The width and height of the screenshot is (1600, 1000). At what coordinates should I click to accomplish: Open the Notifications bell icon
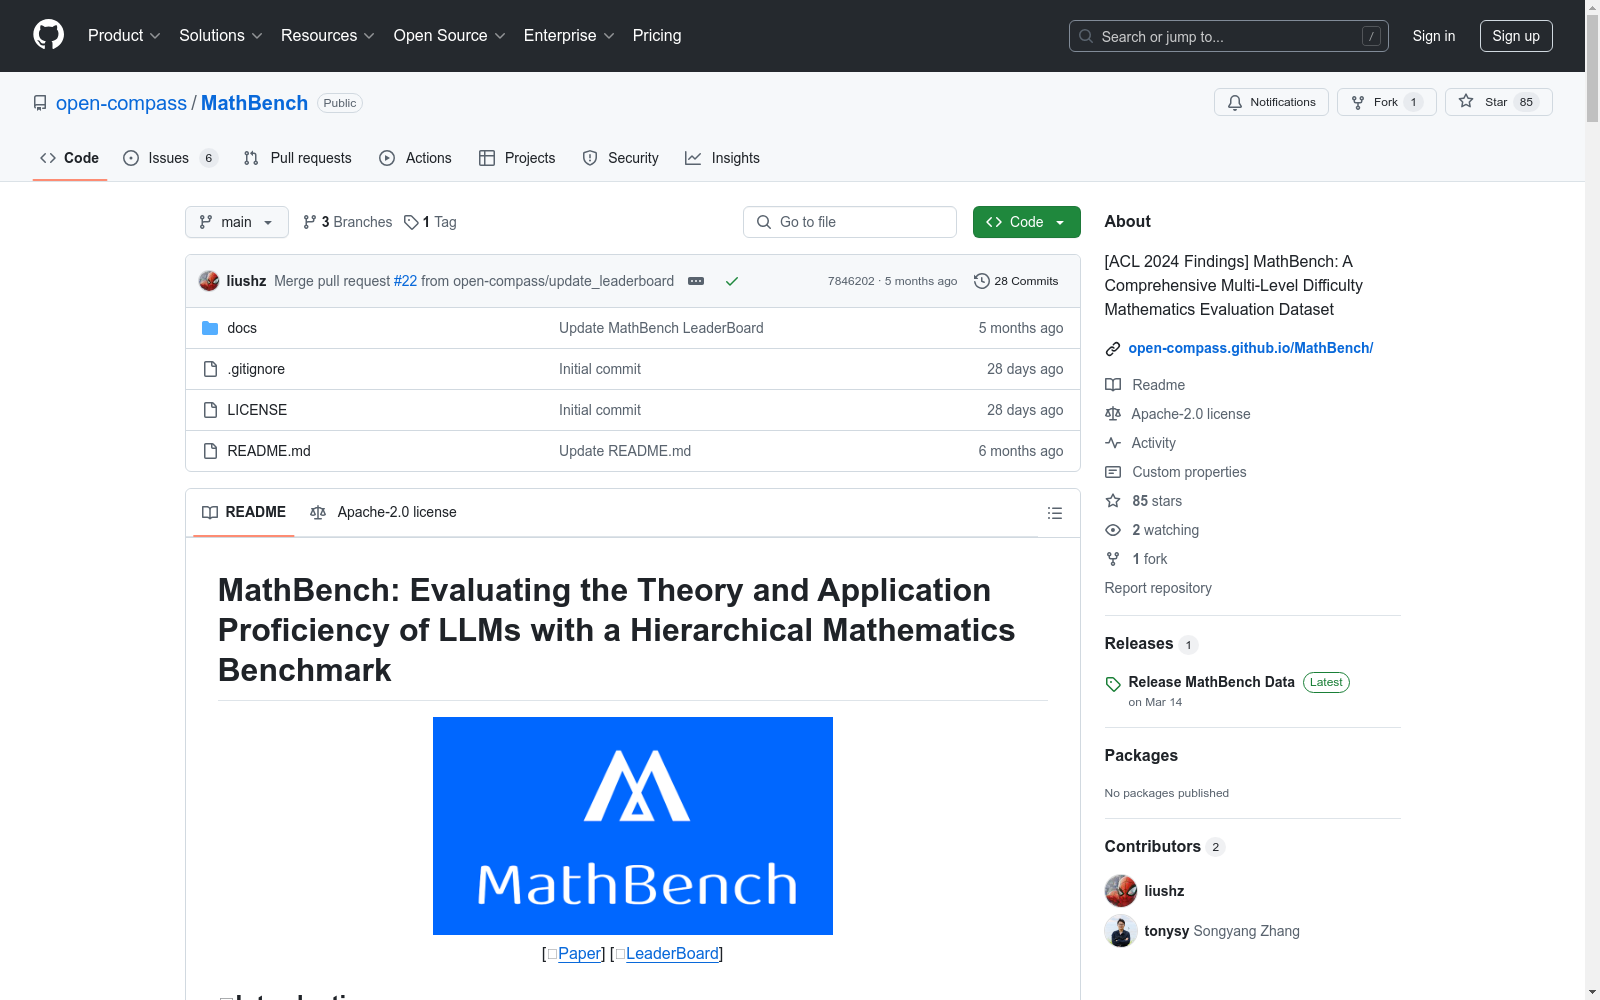coord(1235,102)
